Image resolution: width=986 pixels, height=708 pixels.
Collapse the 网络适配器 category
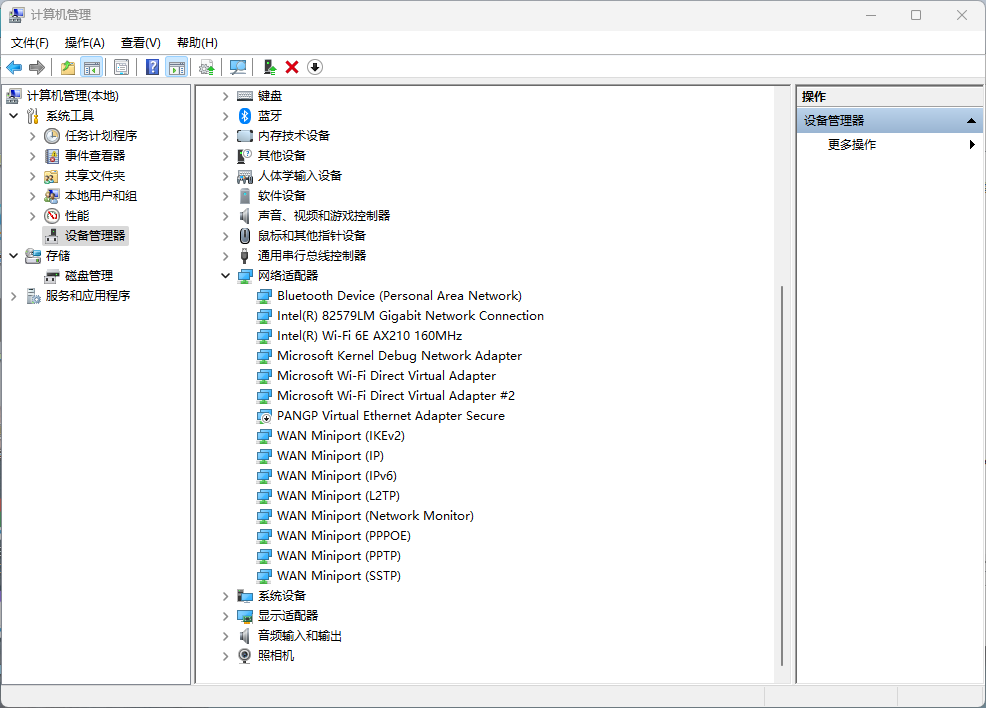point(226,276)
